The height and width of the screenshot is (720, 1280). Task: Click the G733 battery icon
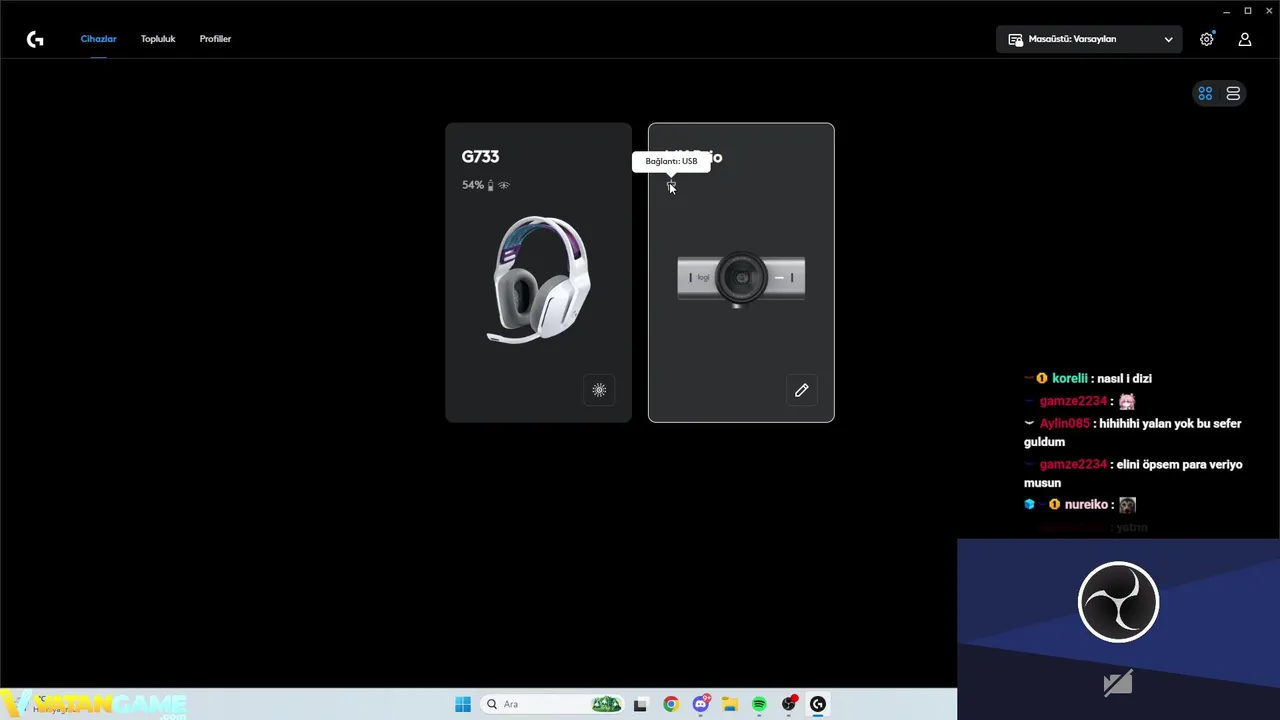click(x=490, y=185)
